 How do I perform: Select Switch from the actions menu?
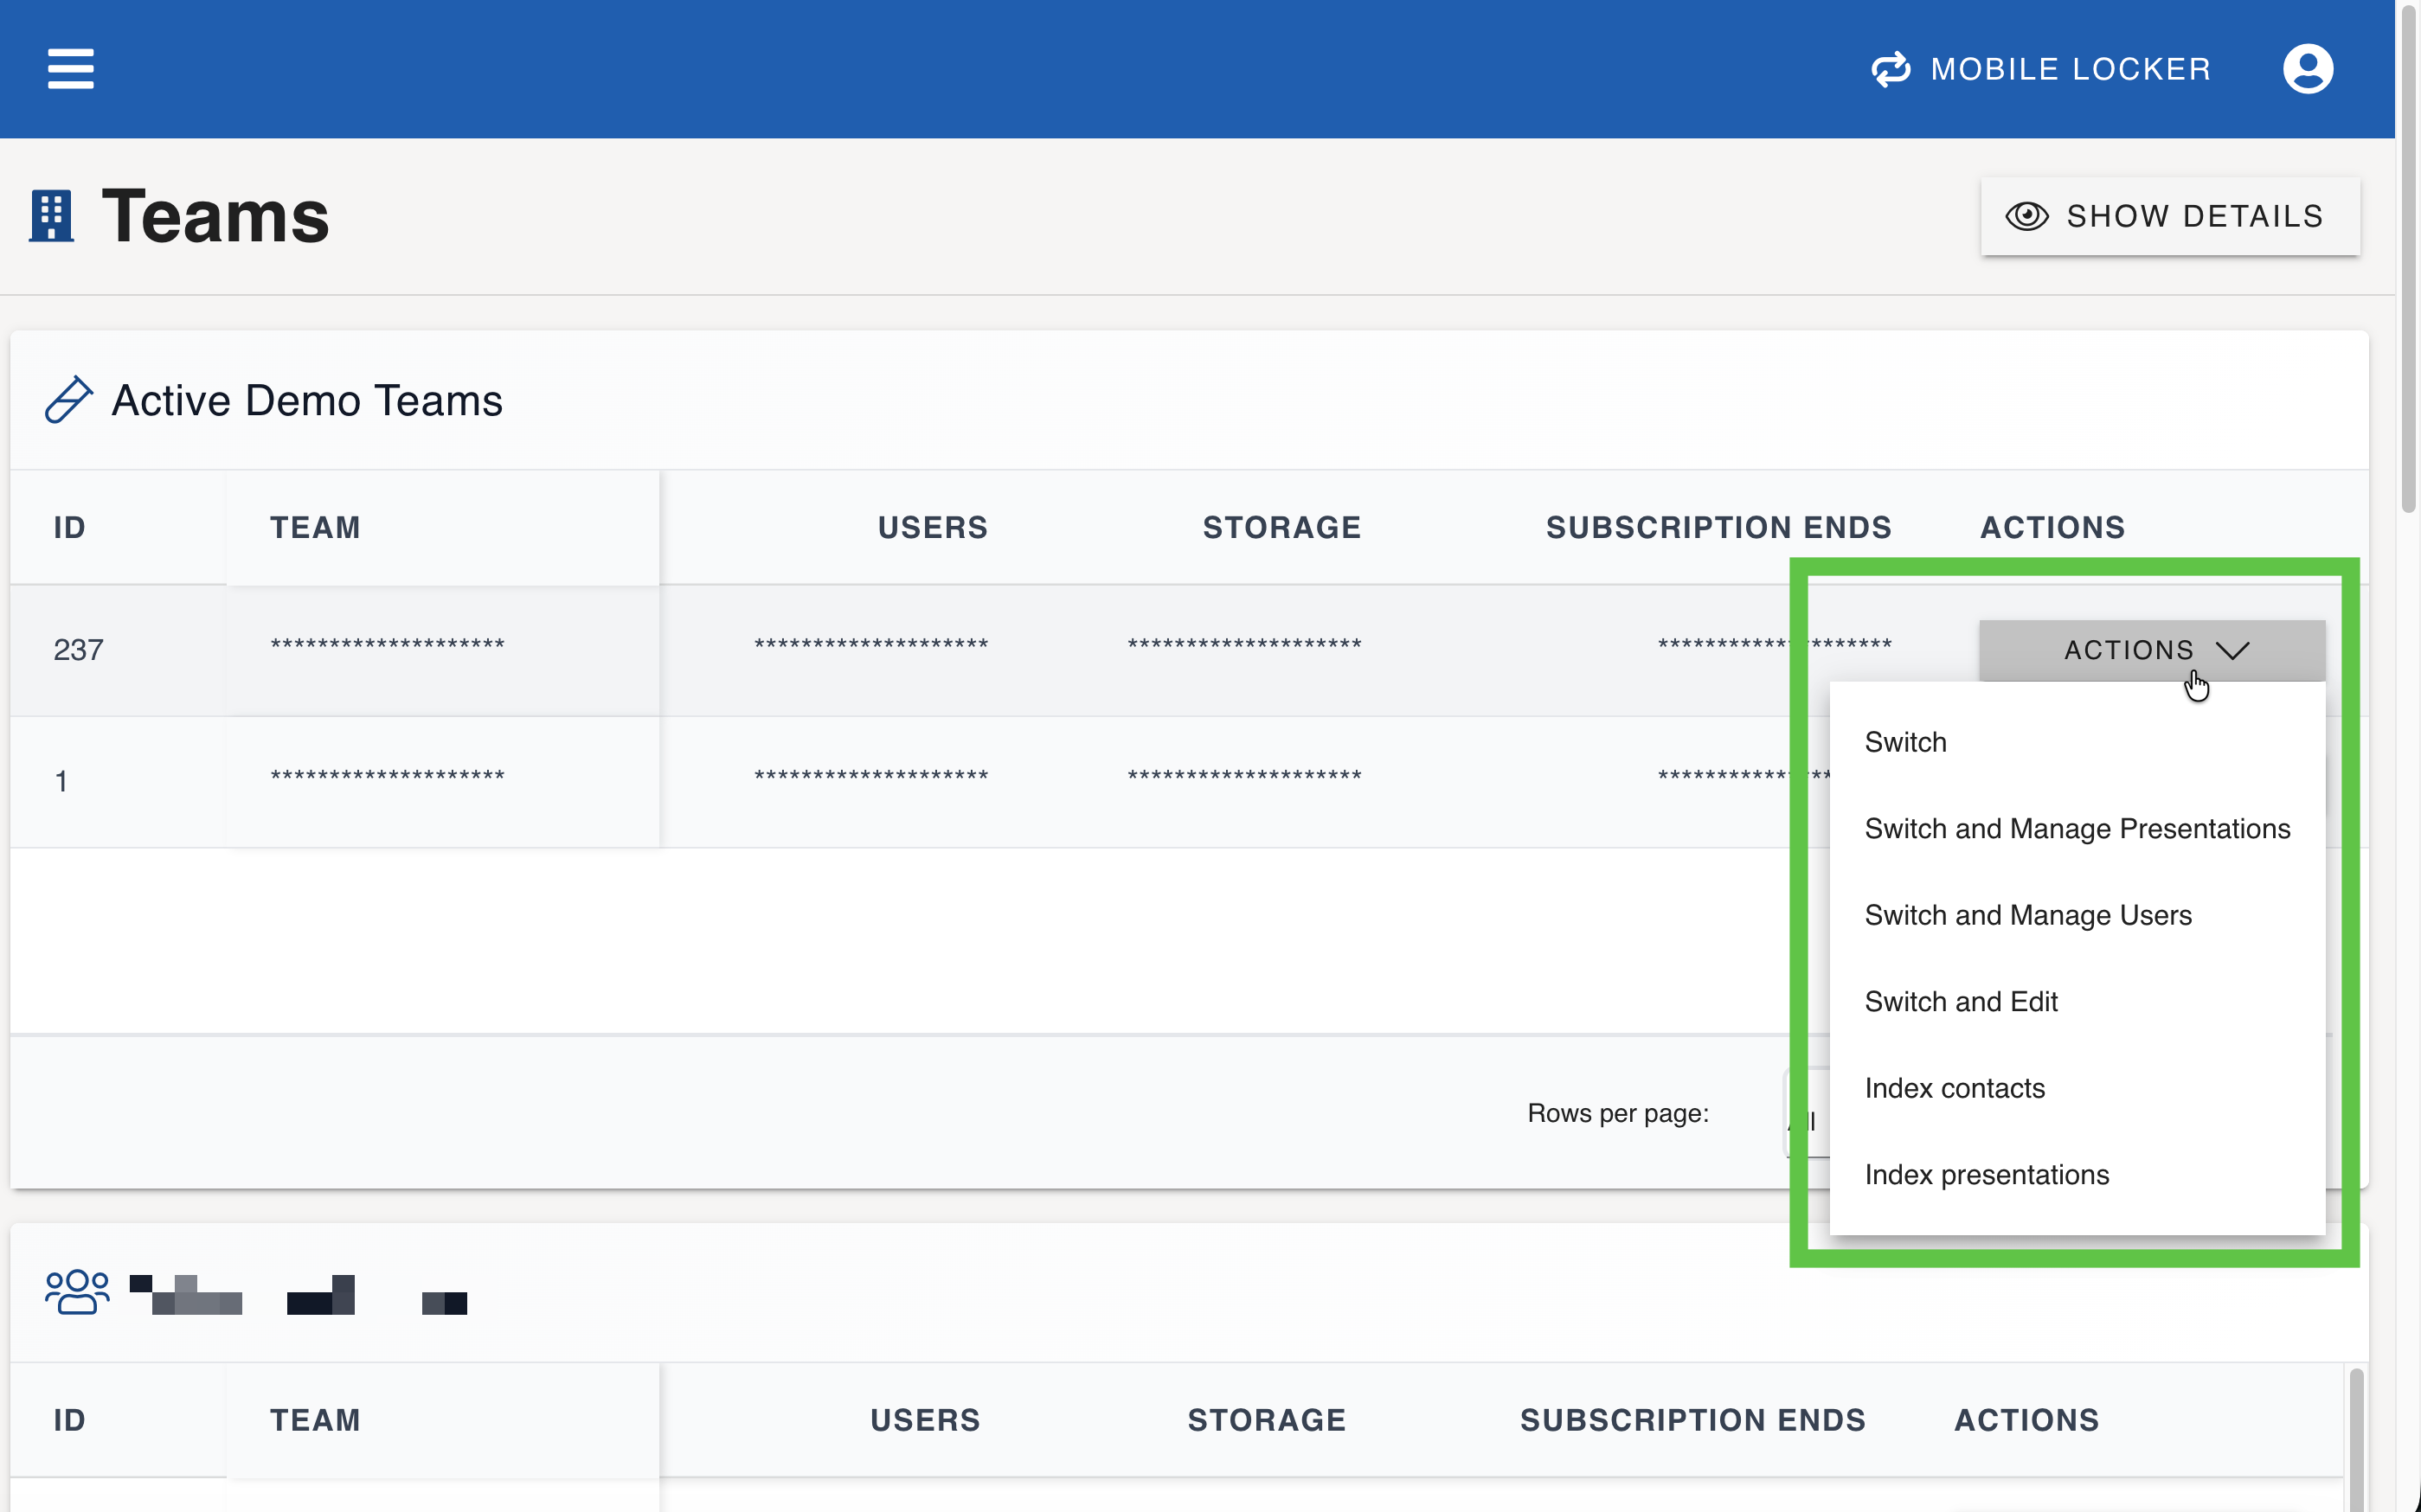(x=1905, y=742)
